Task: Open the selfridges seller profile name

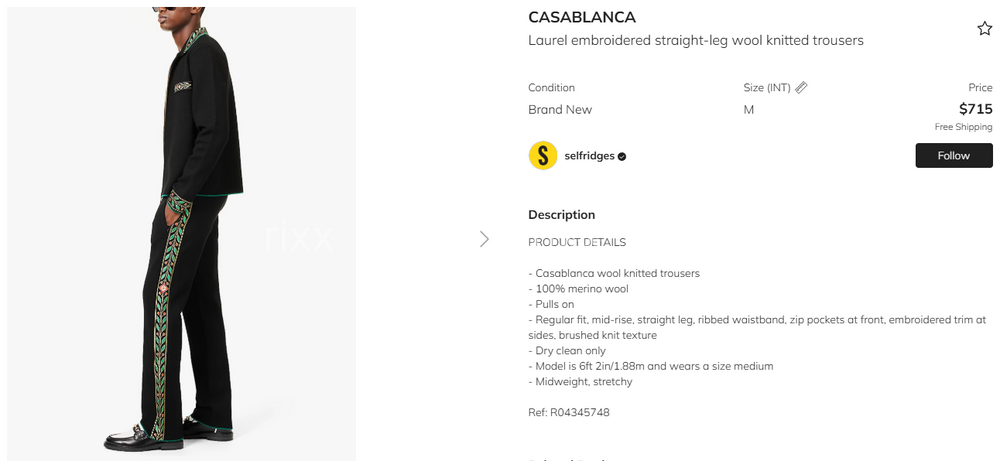Action: 589,156
